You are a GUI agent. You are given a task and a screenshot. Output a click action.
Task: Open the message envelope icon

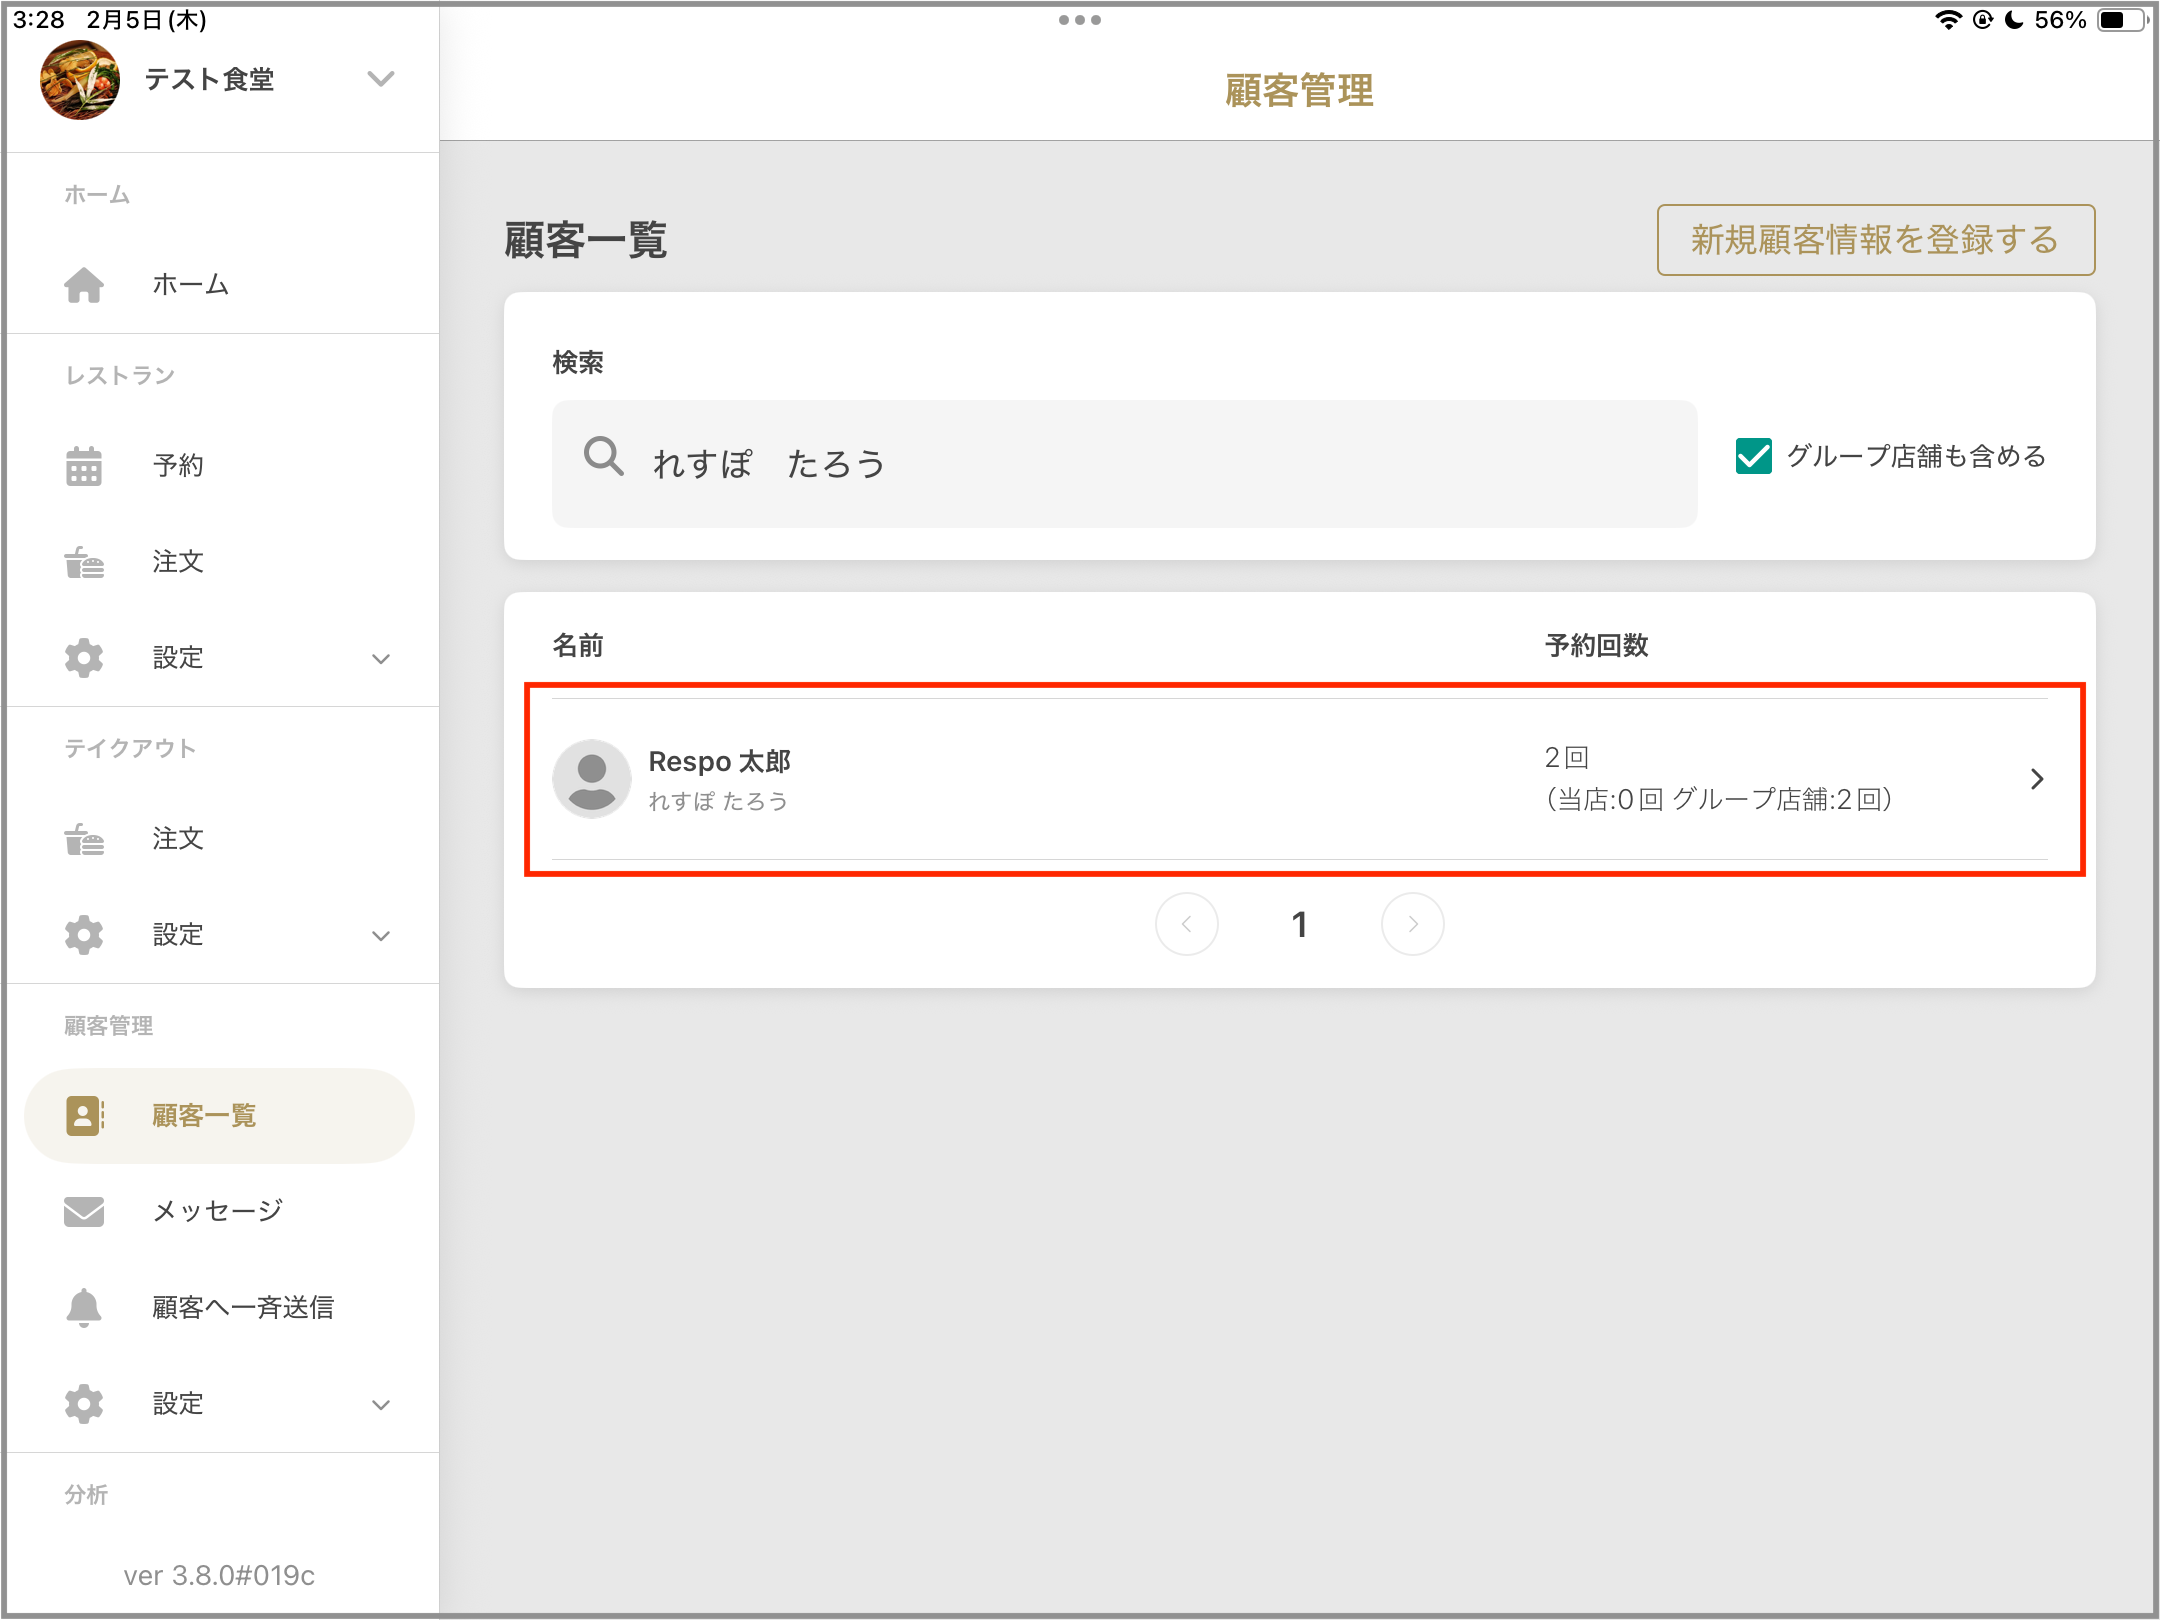click(84, 1211)
